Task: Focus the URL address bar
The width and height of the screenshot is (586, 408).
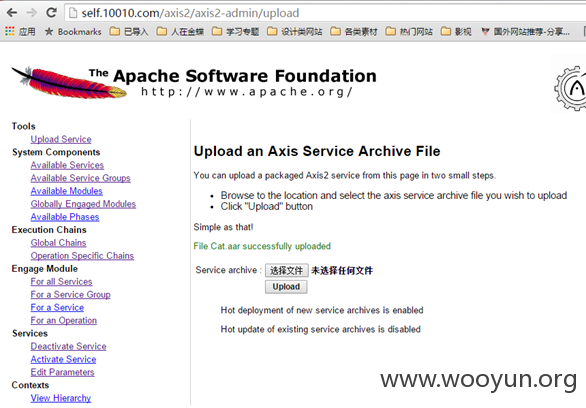Action: click(325, 13)
